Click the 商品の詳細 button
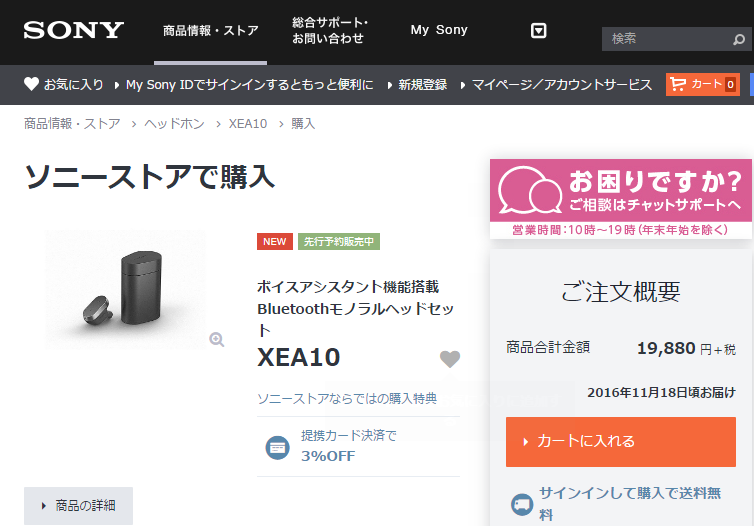 pyautogui.click(x=78, y=506)
